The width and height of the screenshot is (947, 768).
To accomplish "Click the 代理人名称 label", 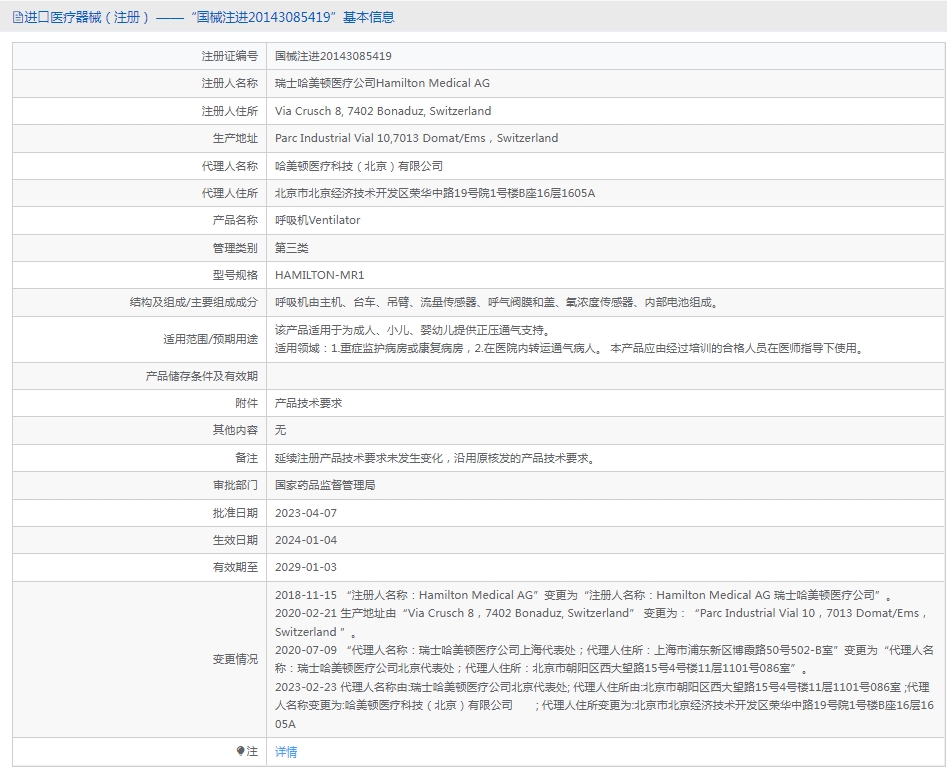I will tap(230, 166).
